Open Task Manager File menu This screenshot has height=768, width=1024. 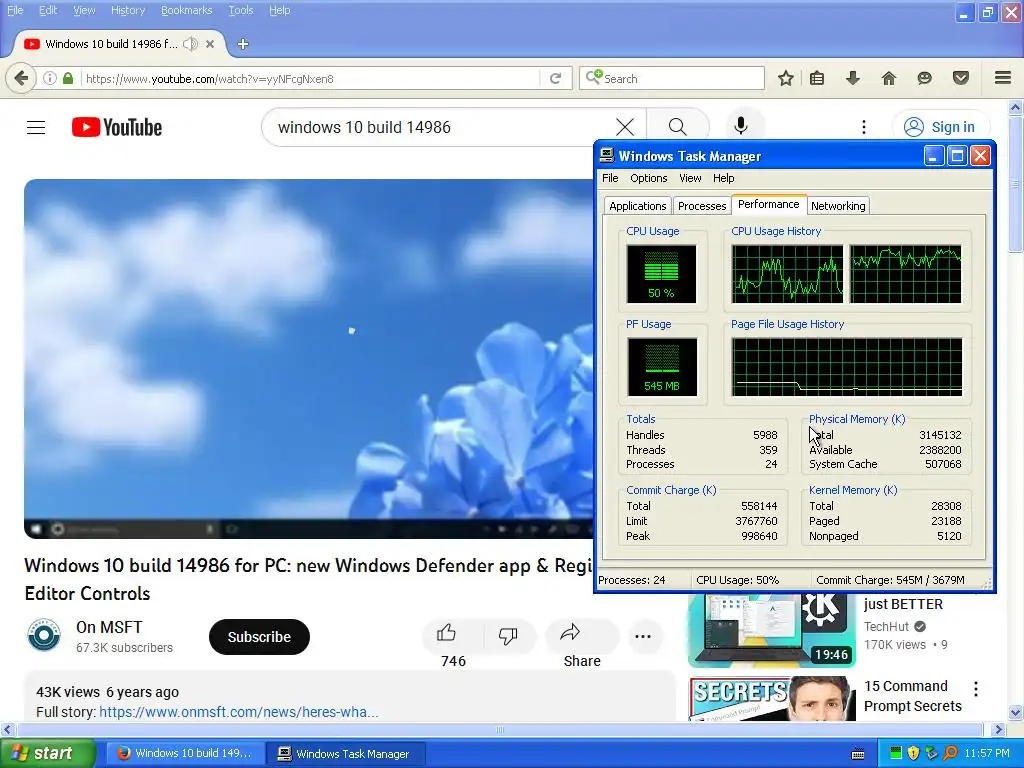[611, 178]
